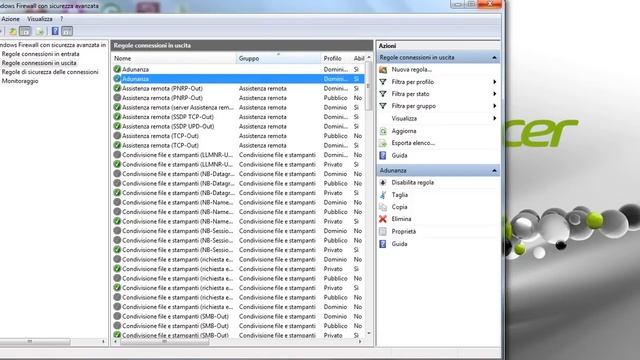Select Assistenza remota (TCP-Out) row with Pubblico profile
This screenshot has height=360, width=640.
click(238, 136)
